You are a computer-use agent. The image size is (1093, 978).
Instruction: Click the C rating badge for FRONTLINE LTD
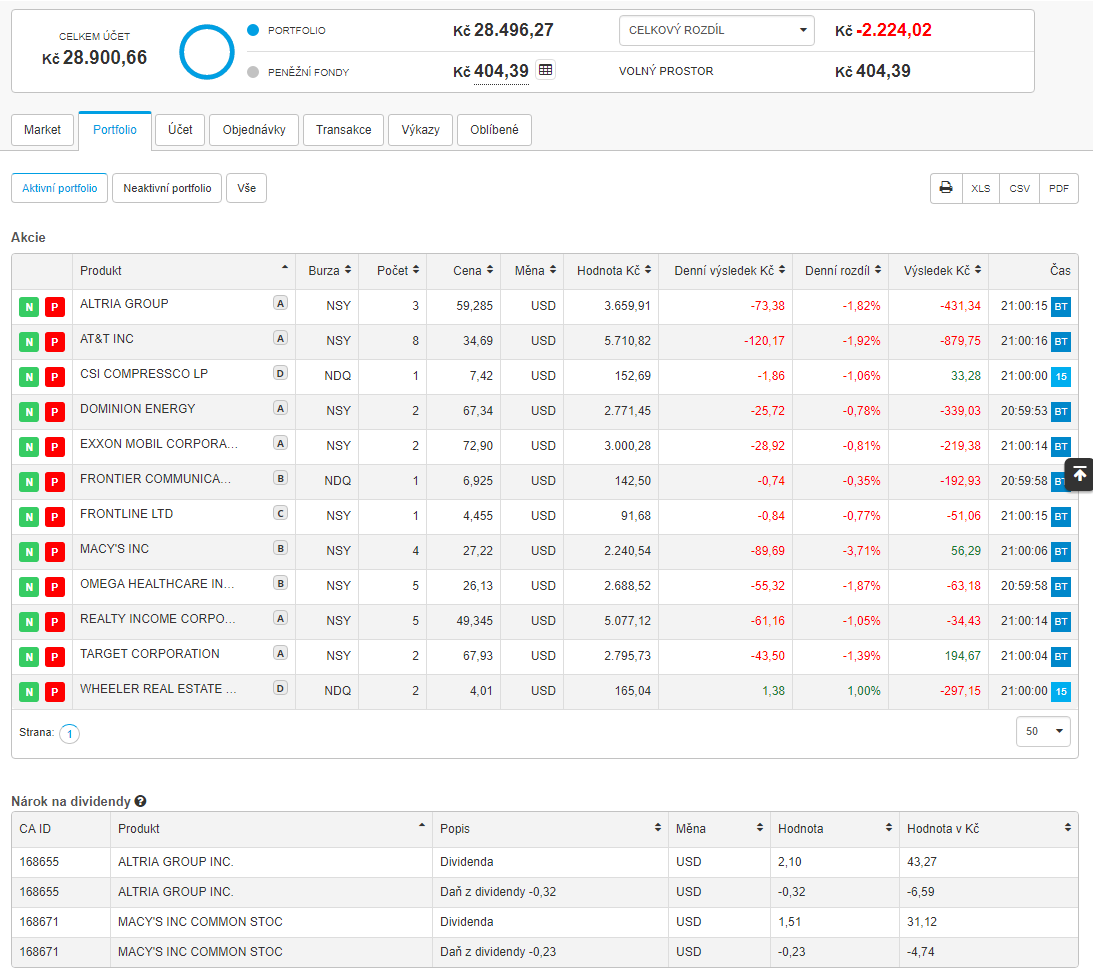click(280, 513)
